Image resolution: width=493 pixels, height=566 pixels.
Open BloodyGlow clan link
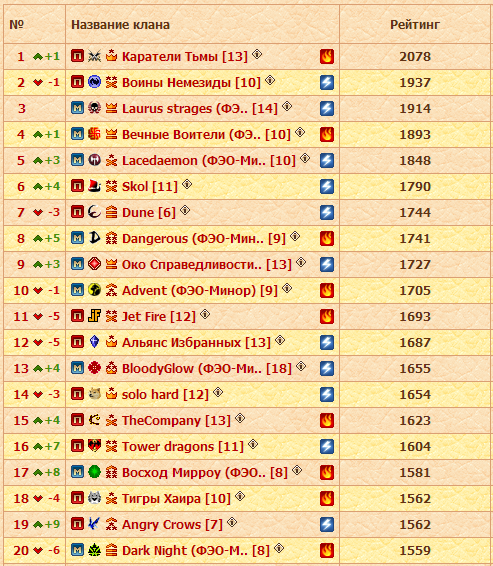click(207, 369)
